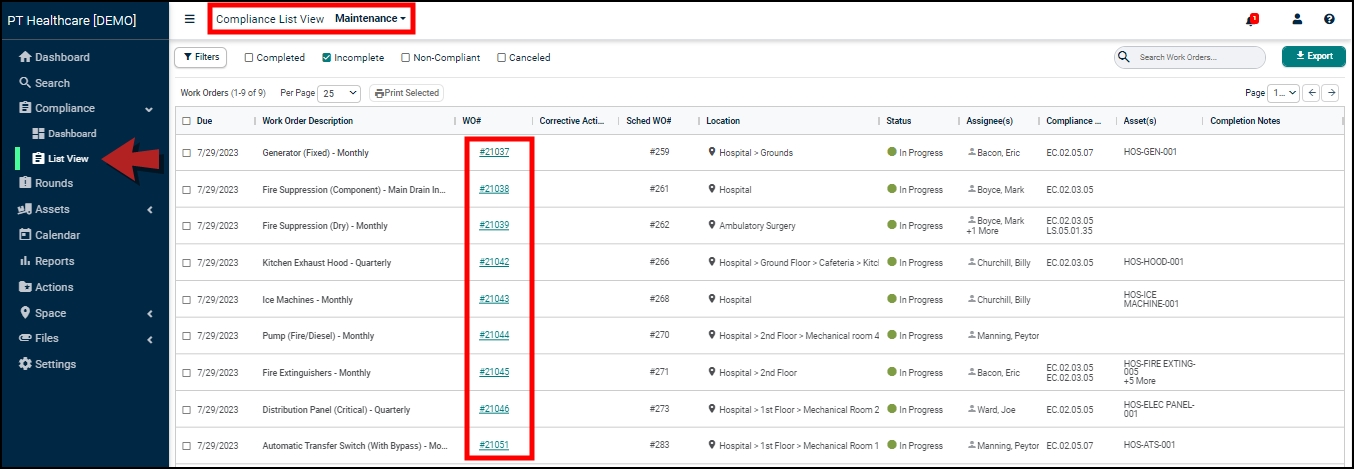
Task: Open the Per Page 25 dropdown
Action: point(339,93)
